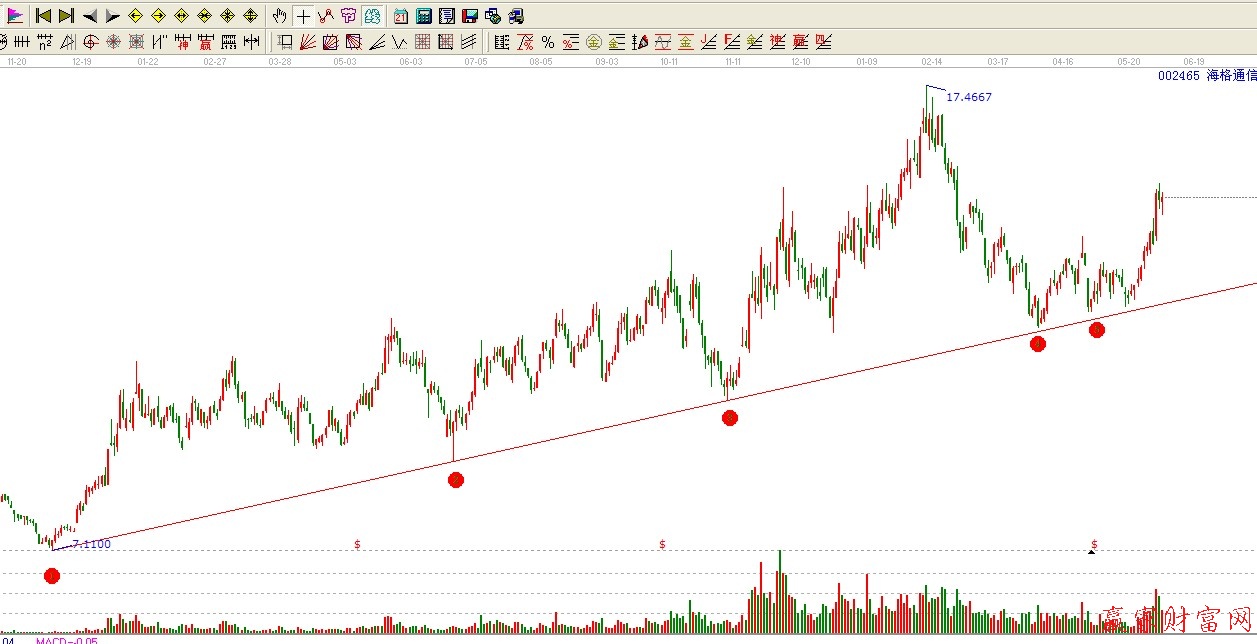The width and height of the screenshot is (1257, 644).
Task: Select the red fan lines drawing tool
Action: 308,42
